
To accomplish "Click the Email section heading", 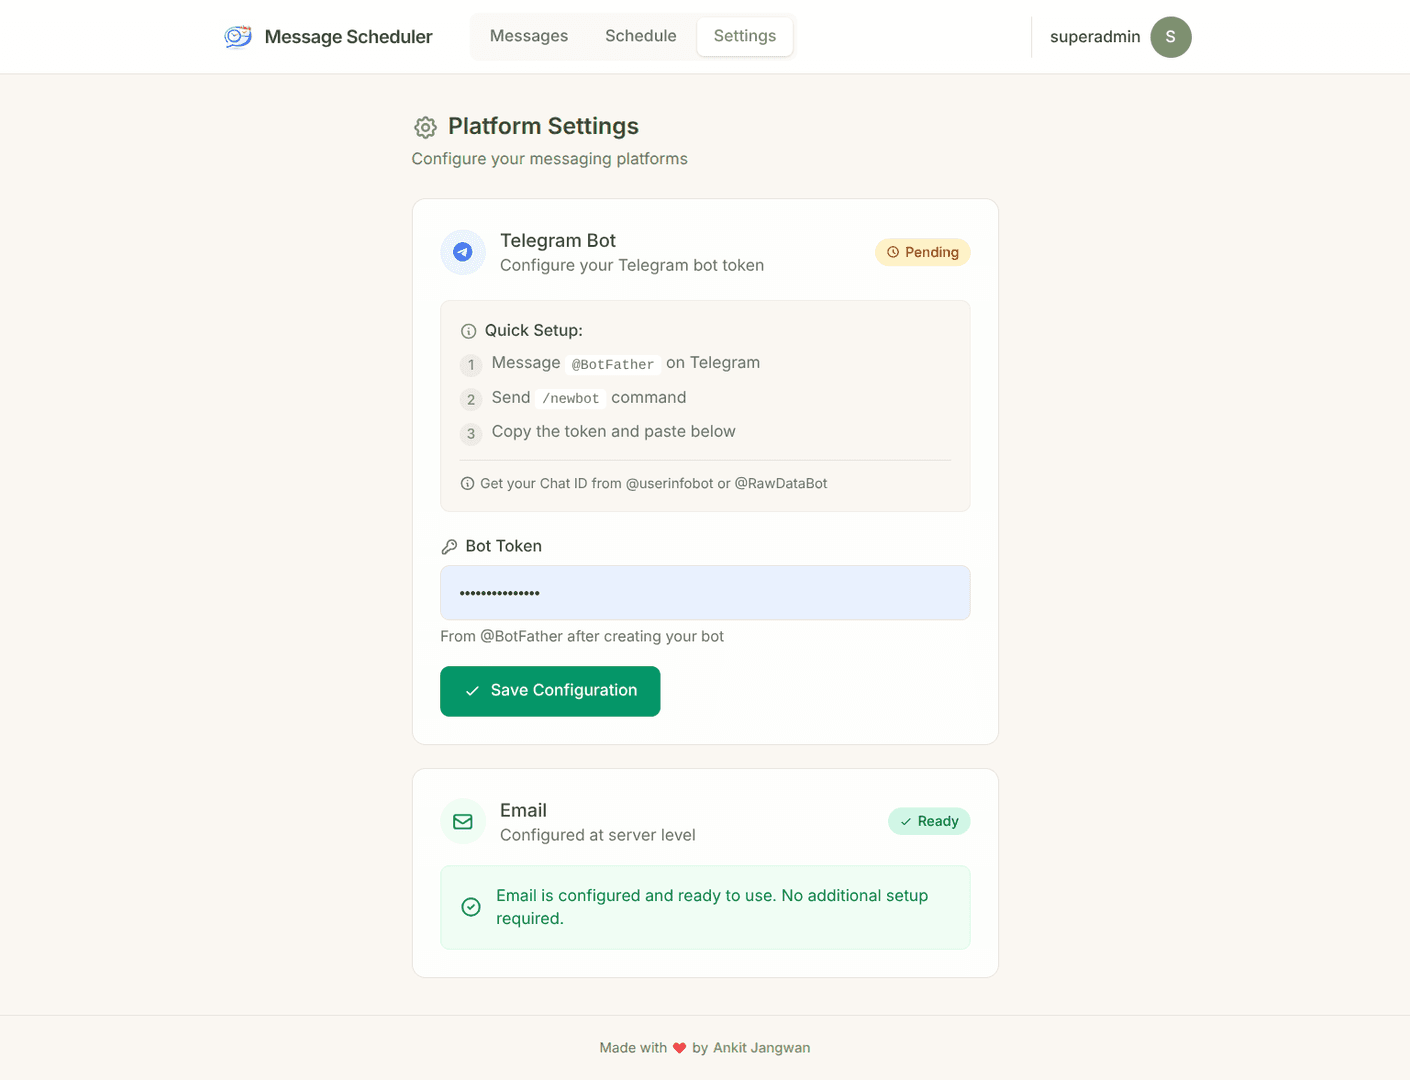I will point(523,811).
